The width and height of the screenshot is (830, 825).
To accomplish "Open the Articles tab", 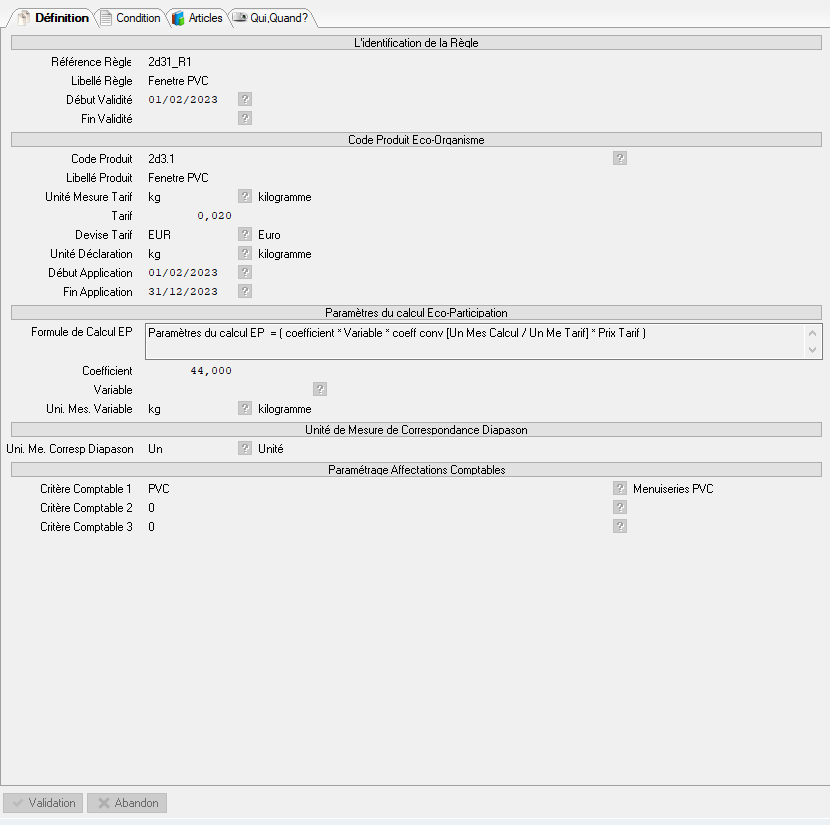I will pyautogui.click(x=197, y=18).
